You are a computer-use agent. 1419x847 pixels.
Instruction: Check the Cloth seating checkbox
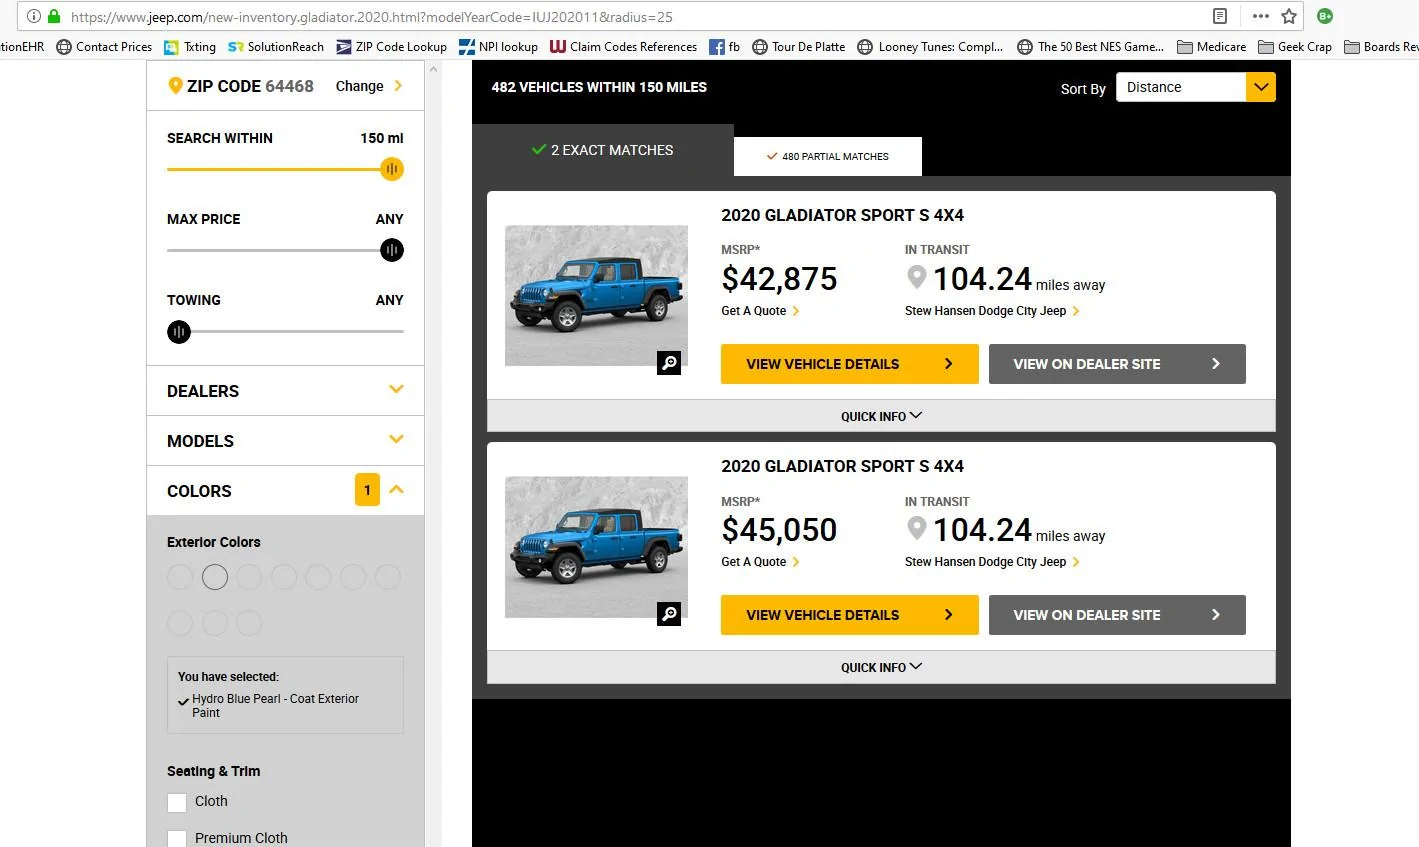click(177, 802)
